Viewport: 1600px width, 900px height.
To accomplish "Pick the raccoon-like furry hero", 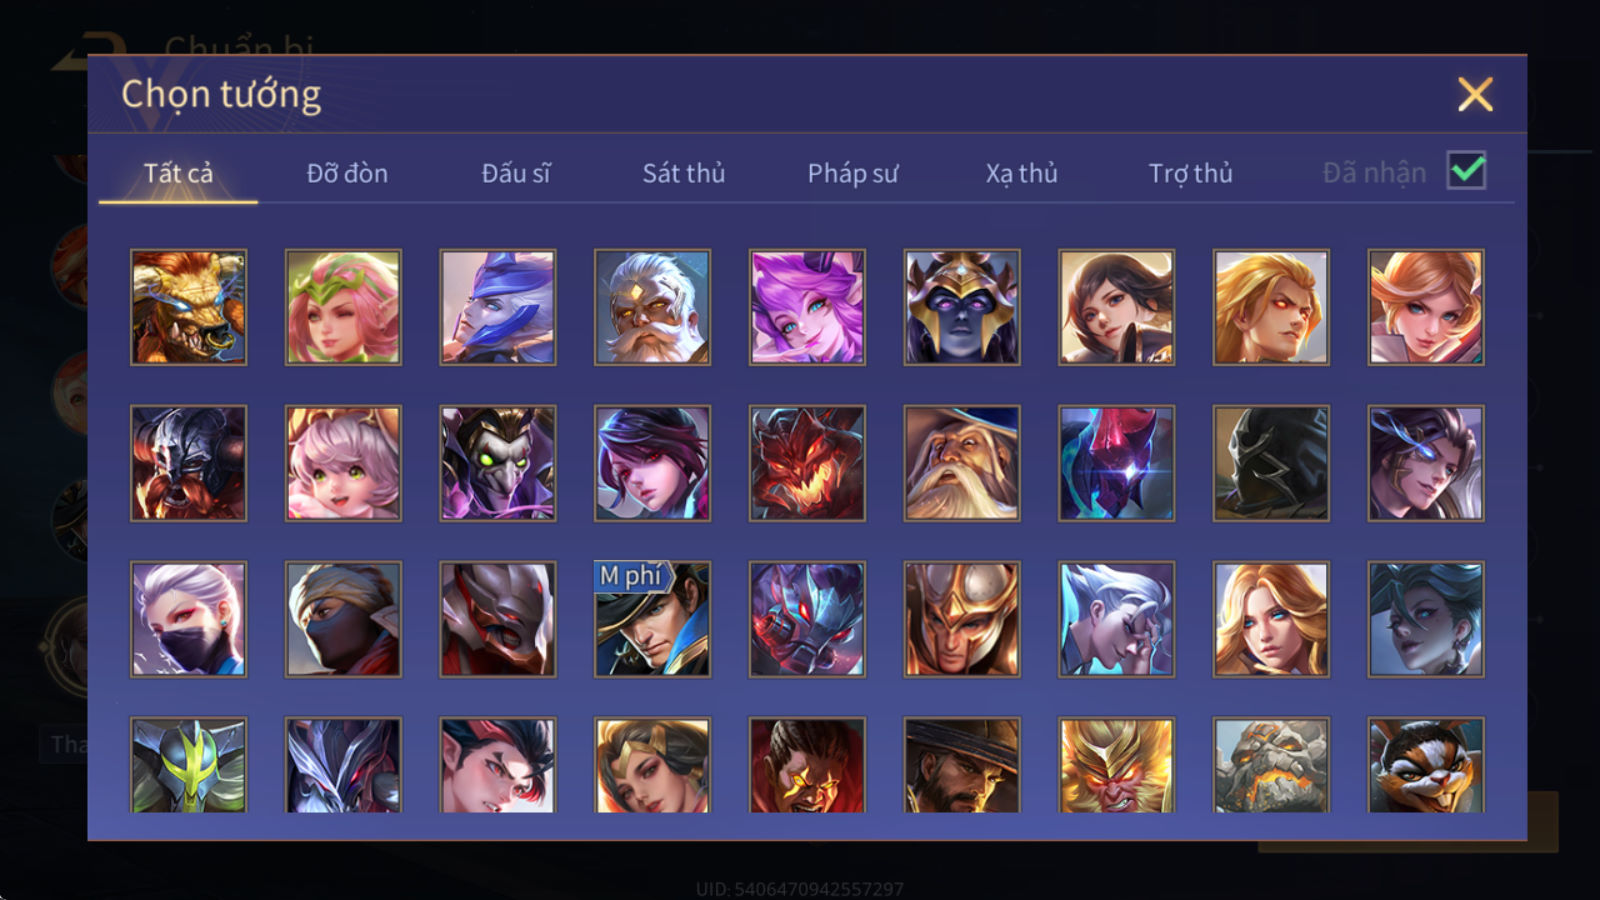I will (x=1426, y=765).
